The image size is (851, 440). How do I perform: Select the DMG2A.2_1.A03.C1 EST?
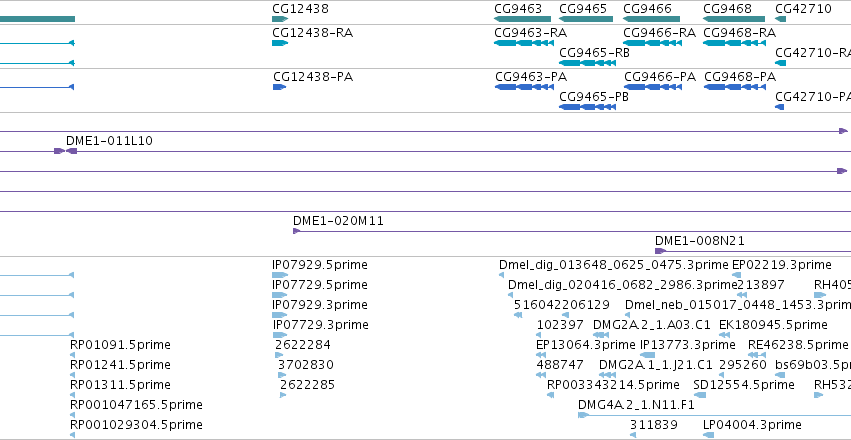coord(601,335)
